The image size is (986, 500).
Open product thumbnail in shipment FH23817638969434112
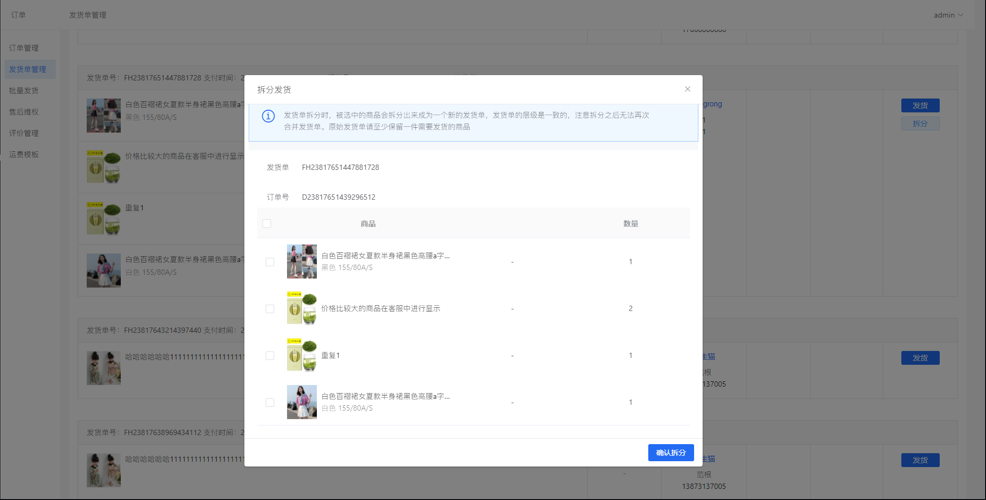[x=104, y=470]
